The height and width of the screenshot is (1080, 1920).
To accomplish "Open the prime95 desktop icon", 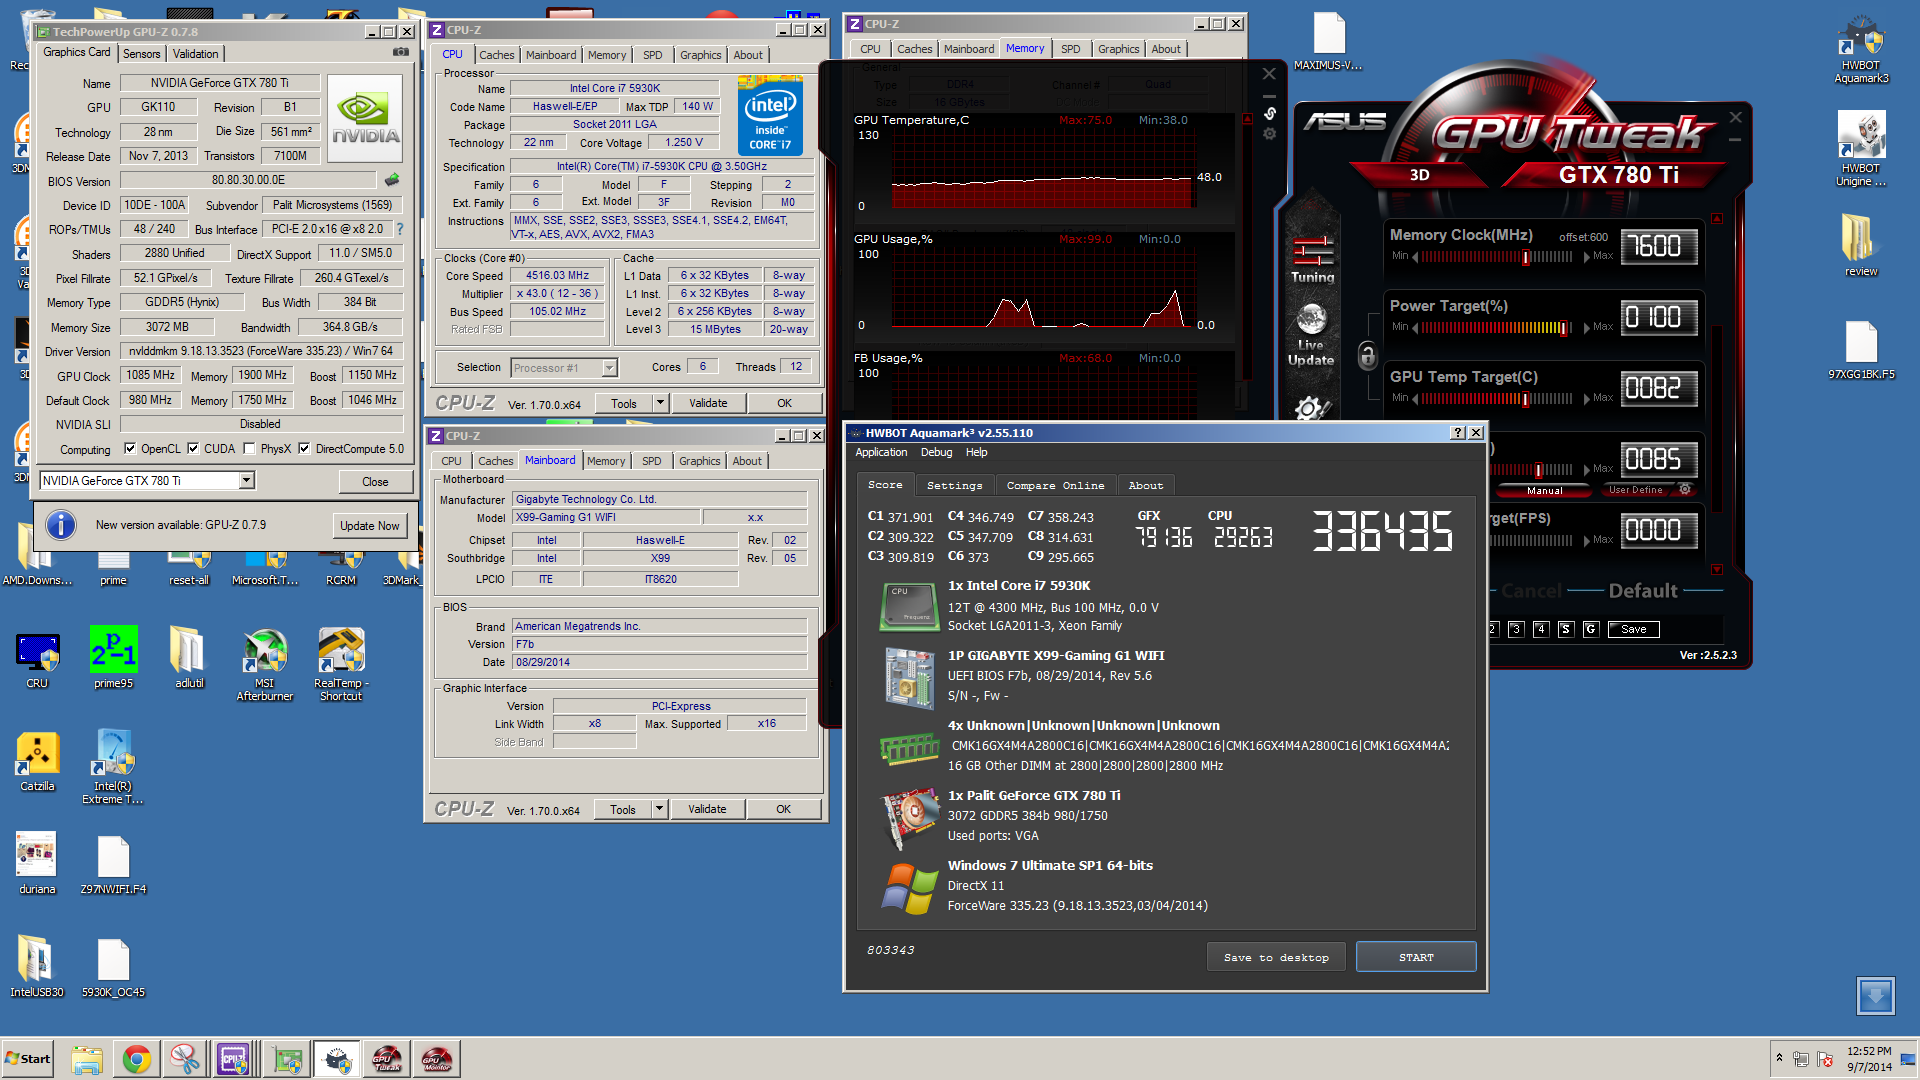I will pyautogui.click(x=113, y=658).
